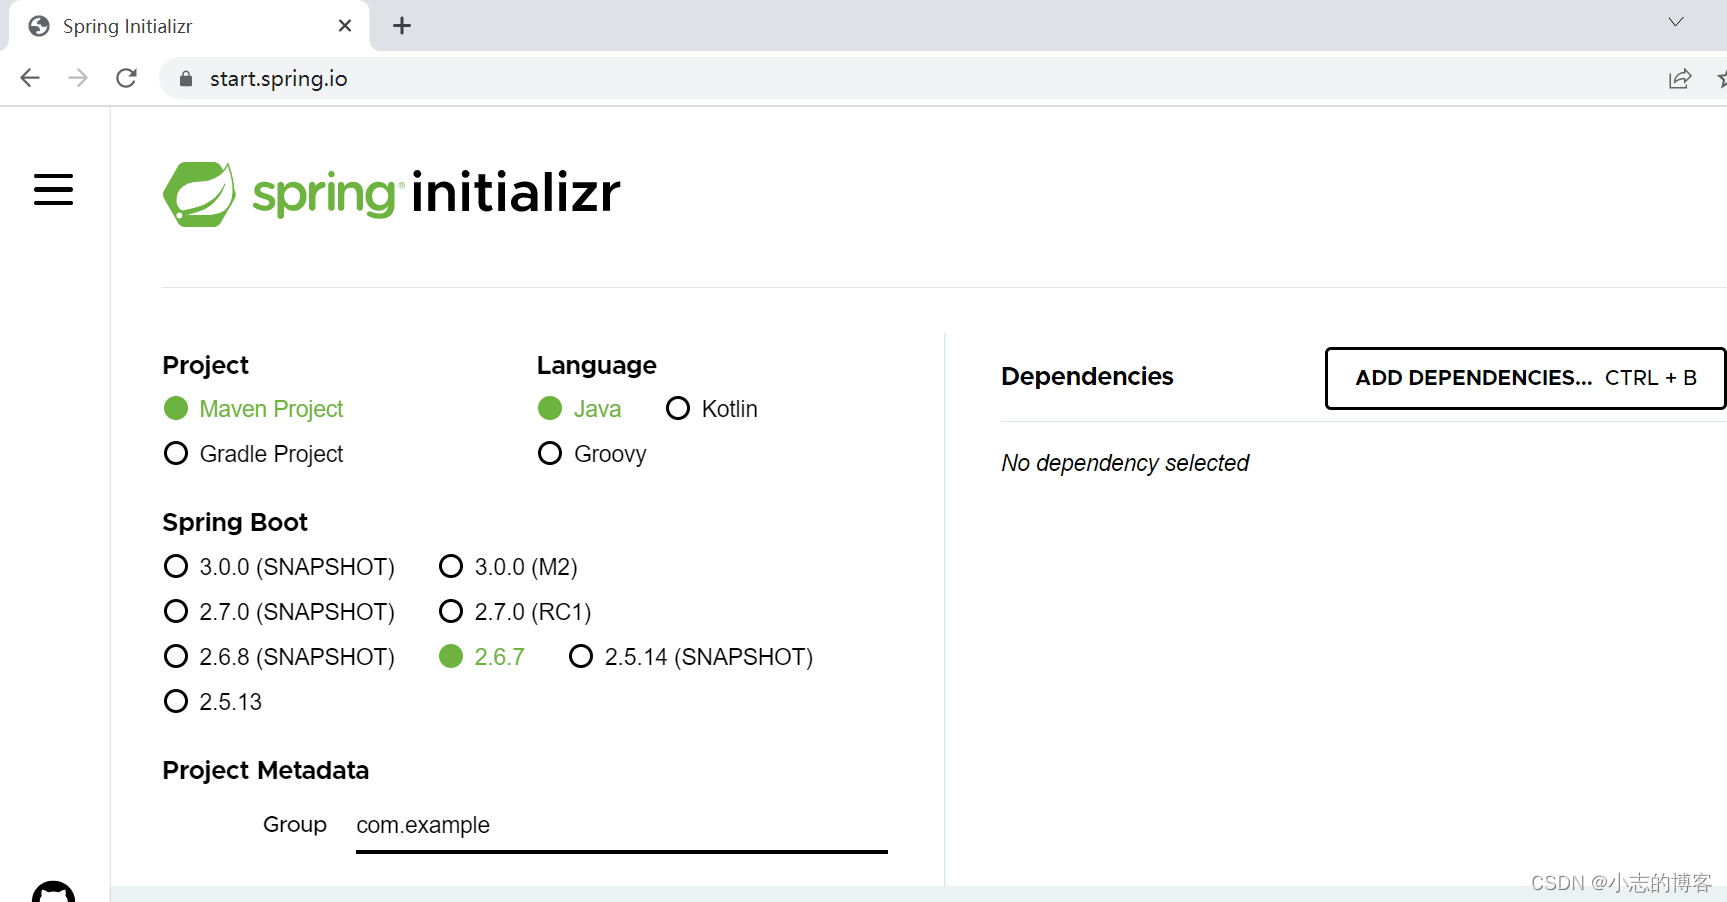Reload the current page
The image size is (1727, 902).
[x=126, y=78]
